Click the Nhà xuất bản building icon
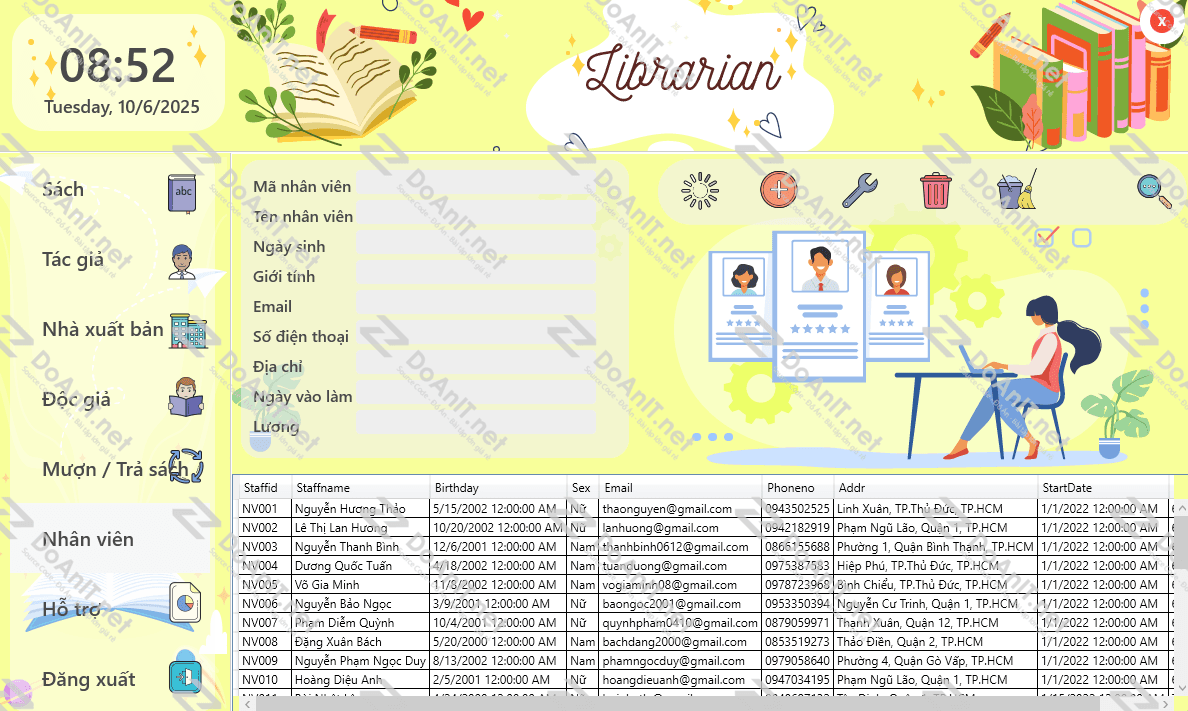The width and height of the screenshot is (1188, 711). click(187, 330)
